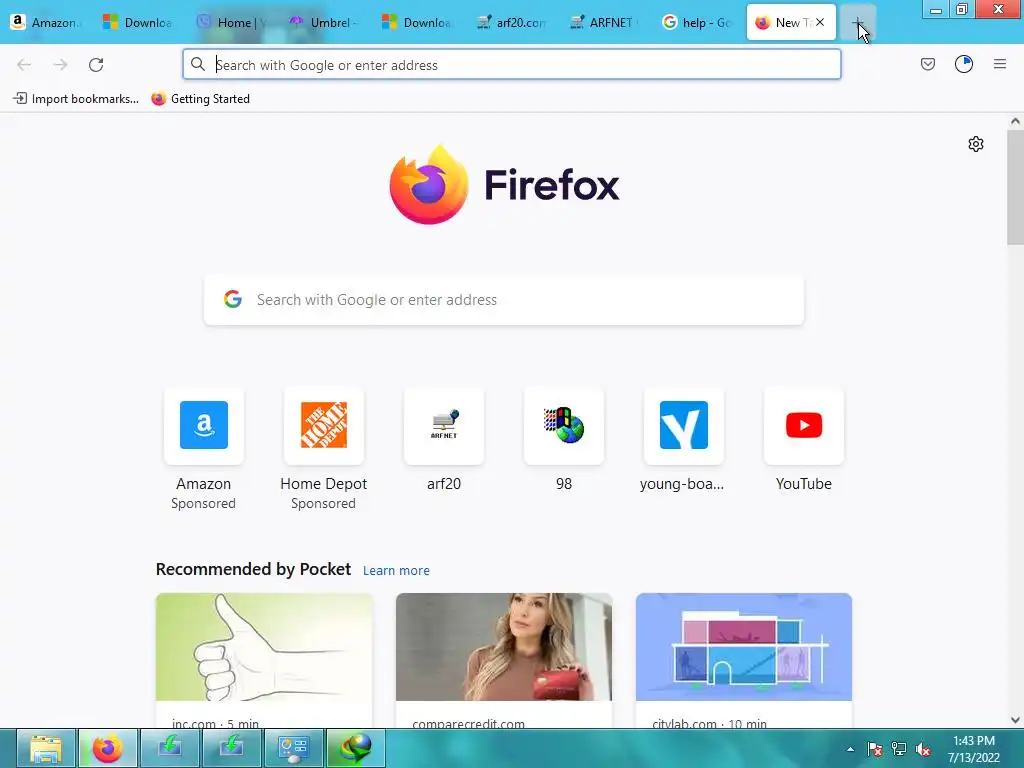Switch to the first Download tab

[139, 23]
